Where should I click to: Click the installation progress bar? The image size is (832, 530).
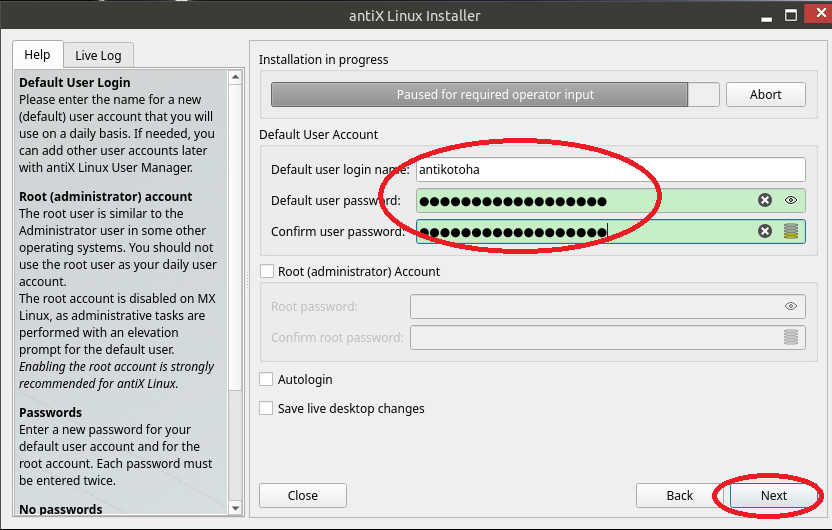coord(494,95)
